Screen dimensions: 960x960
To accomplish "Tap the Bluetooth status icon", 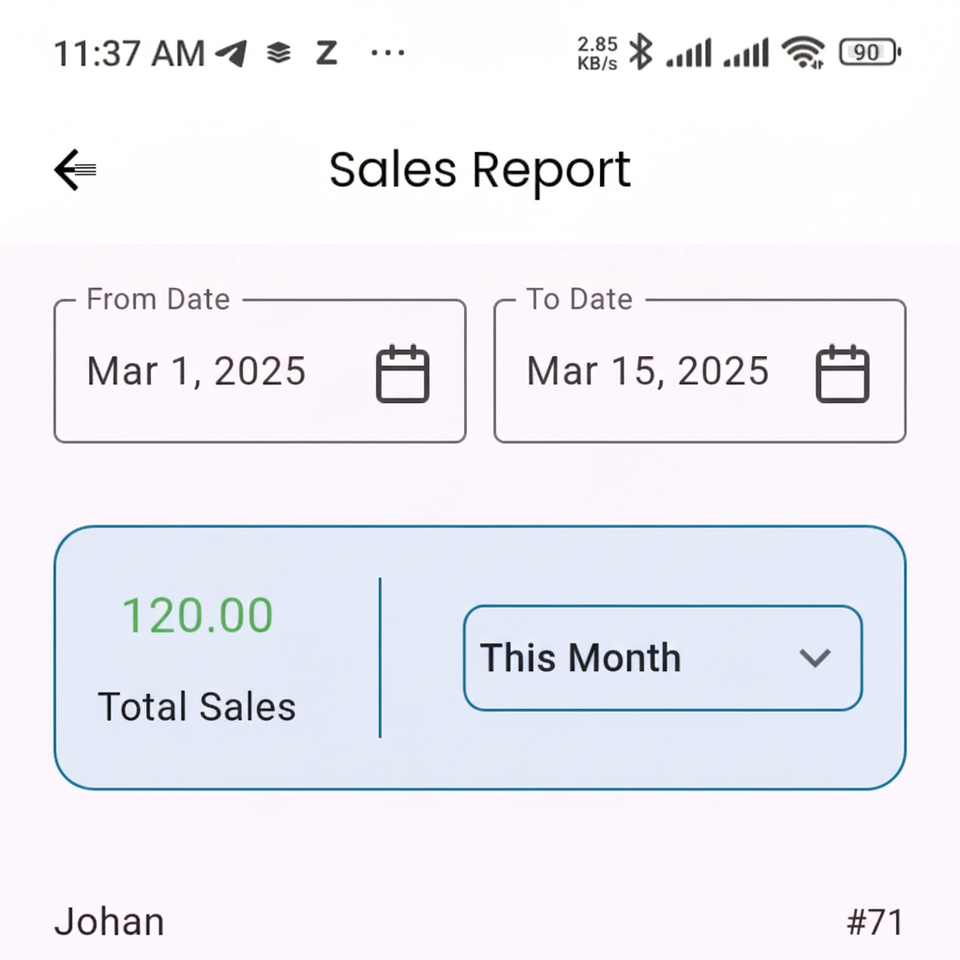I will tap(641, 52).
